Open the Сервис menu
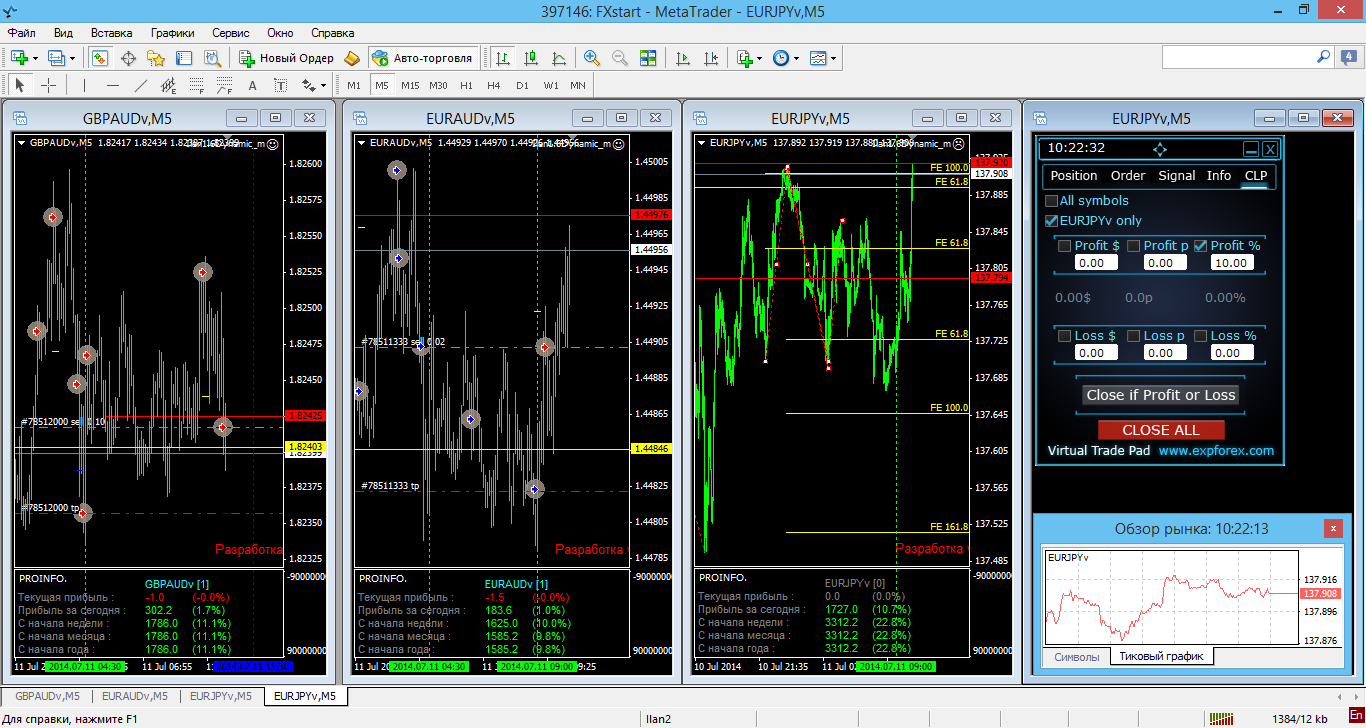1366x728 pixels. pyautogui.click(x=231, y=33)
